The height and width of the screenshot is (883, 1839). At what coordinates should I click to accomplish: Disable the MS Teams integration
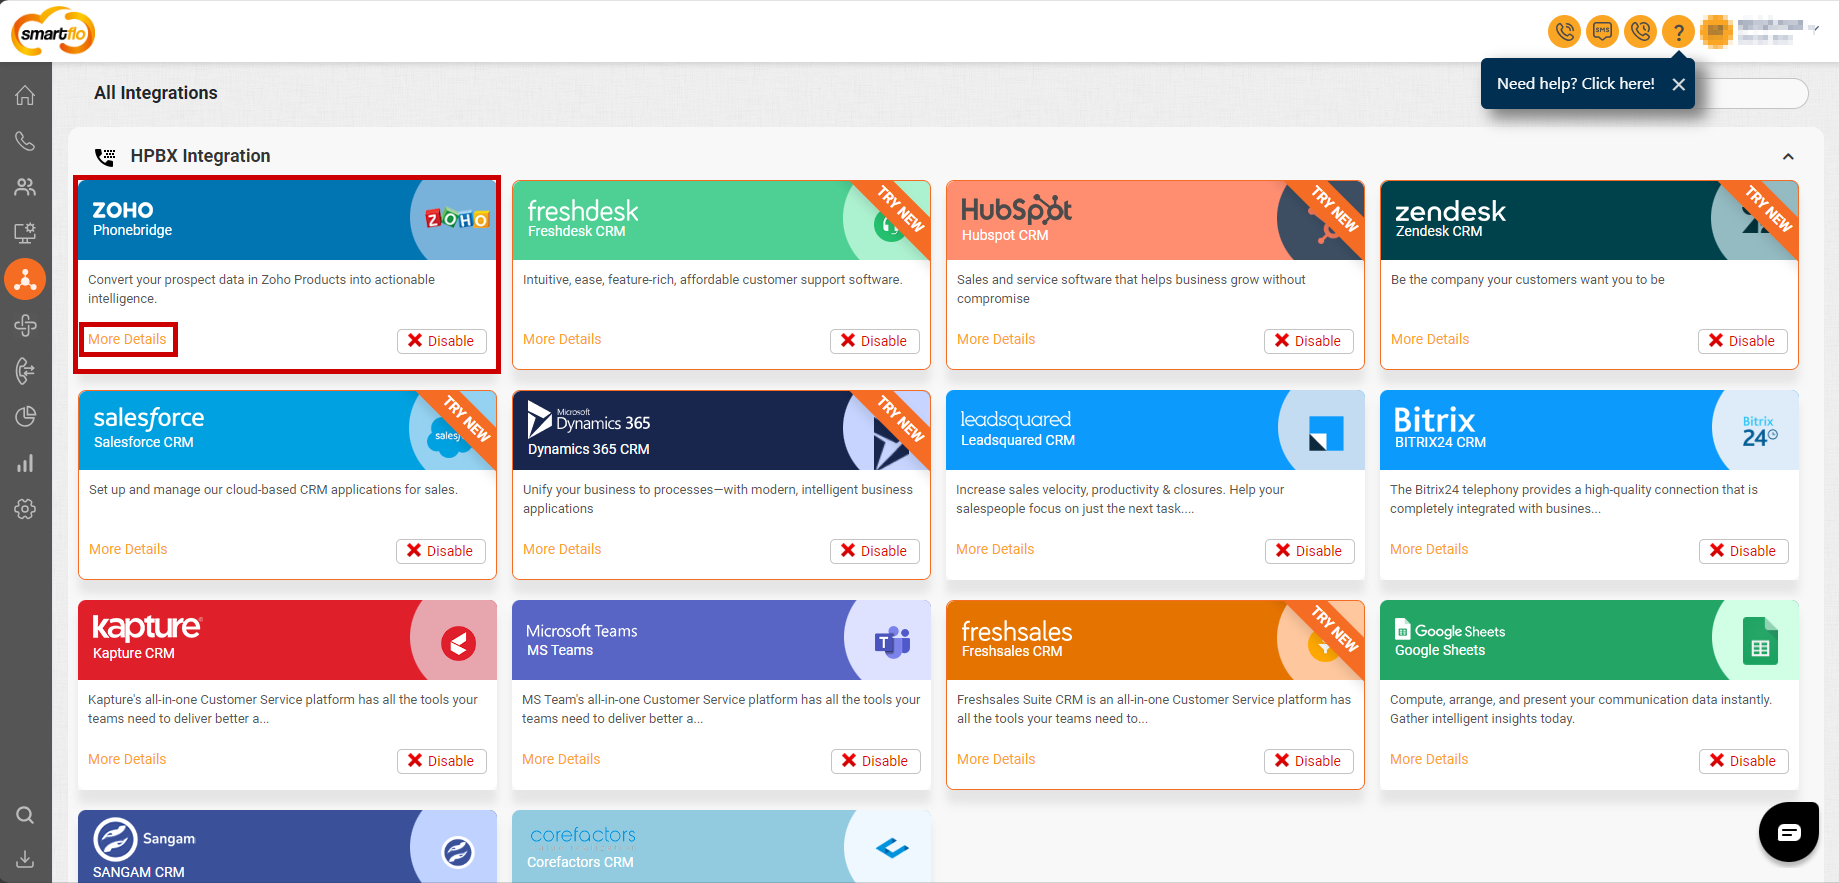(x=876, y=761)
